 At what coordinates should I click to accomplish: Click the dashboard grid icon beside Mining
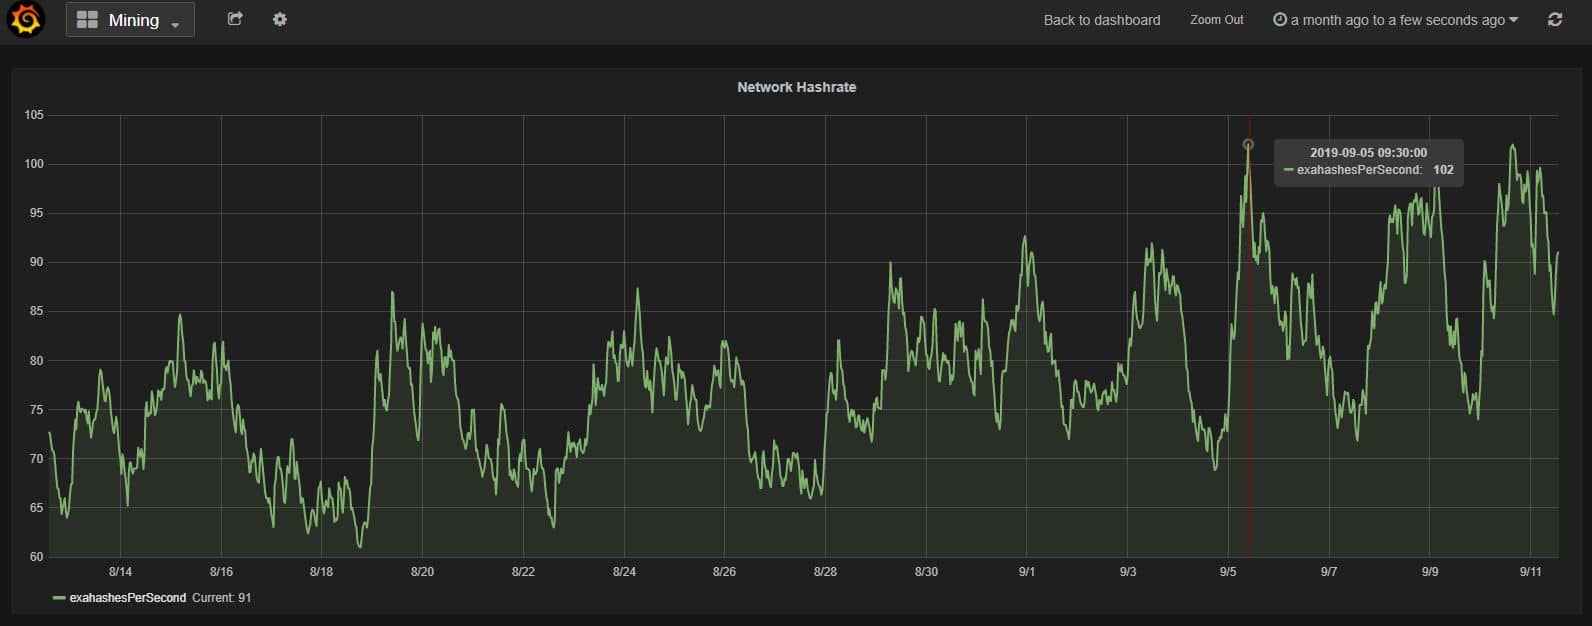[x=87, y=20]
